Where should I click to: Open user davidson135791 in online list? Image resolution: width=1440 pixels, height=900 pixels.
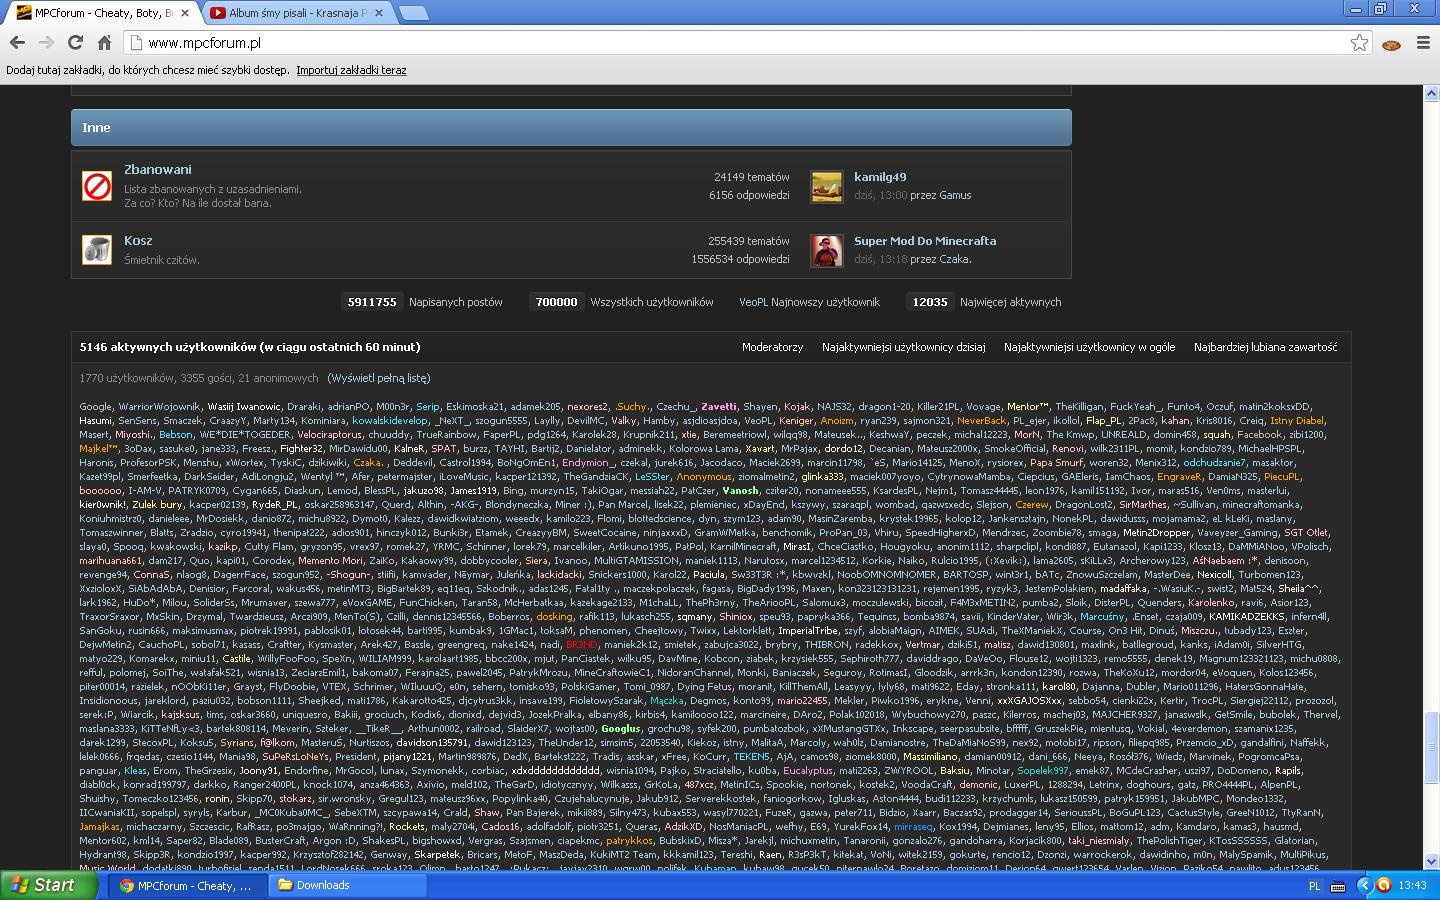pos(432,743)
